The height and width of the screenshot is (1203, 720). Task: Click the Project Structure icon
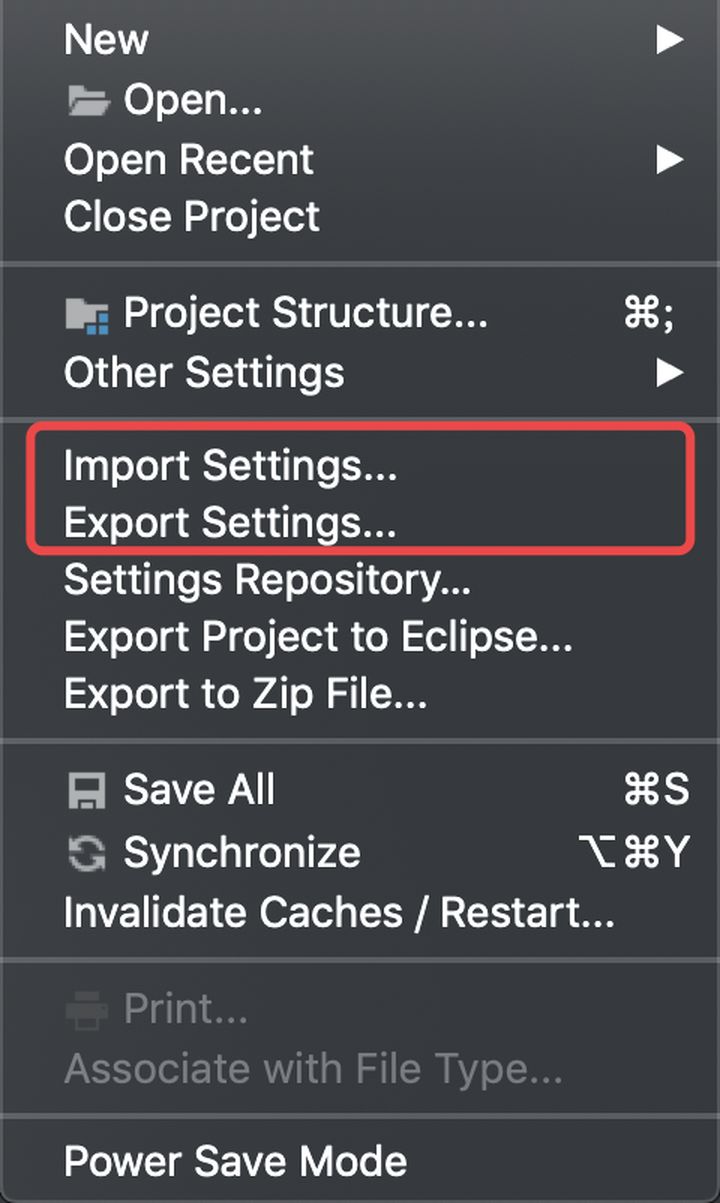[86, 315]
